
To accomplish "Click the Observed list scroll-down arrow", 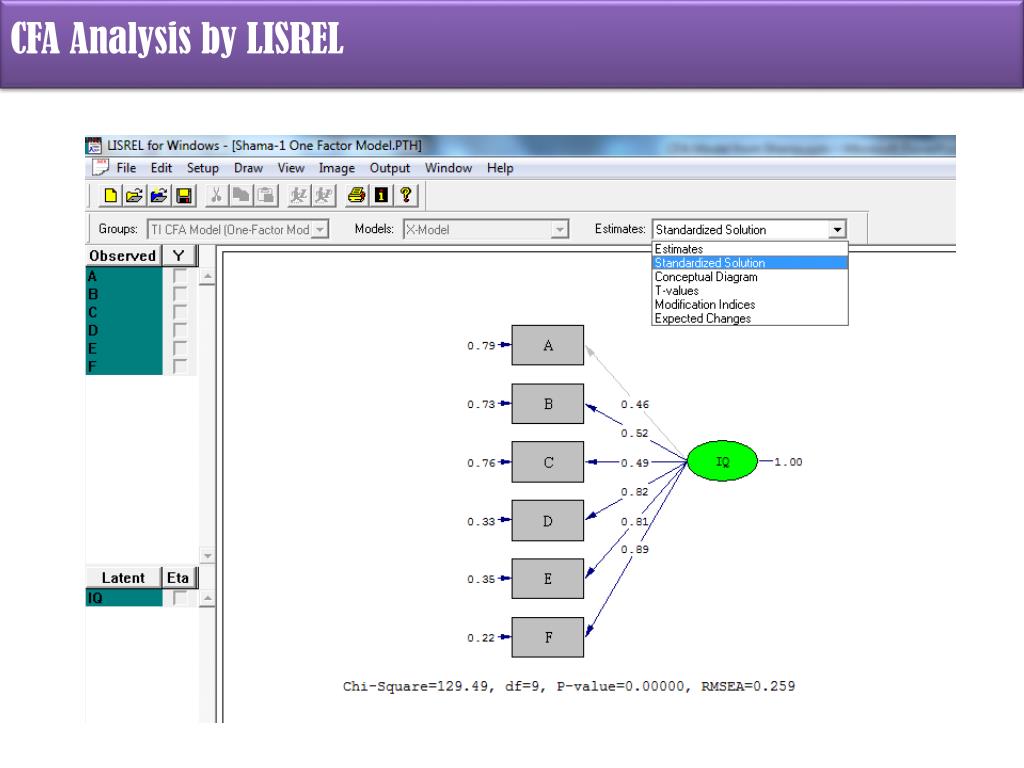I will (207, 556).
